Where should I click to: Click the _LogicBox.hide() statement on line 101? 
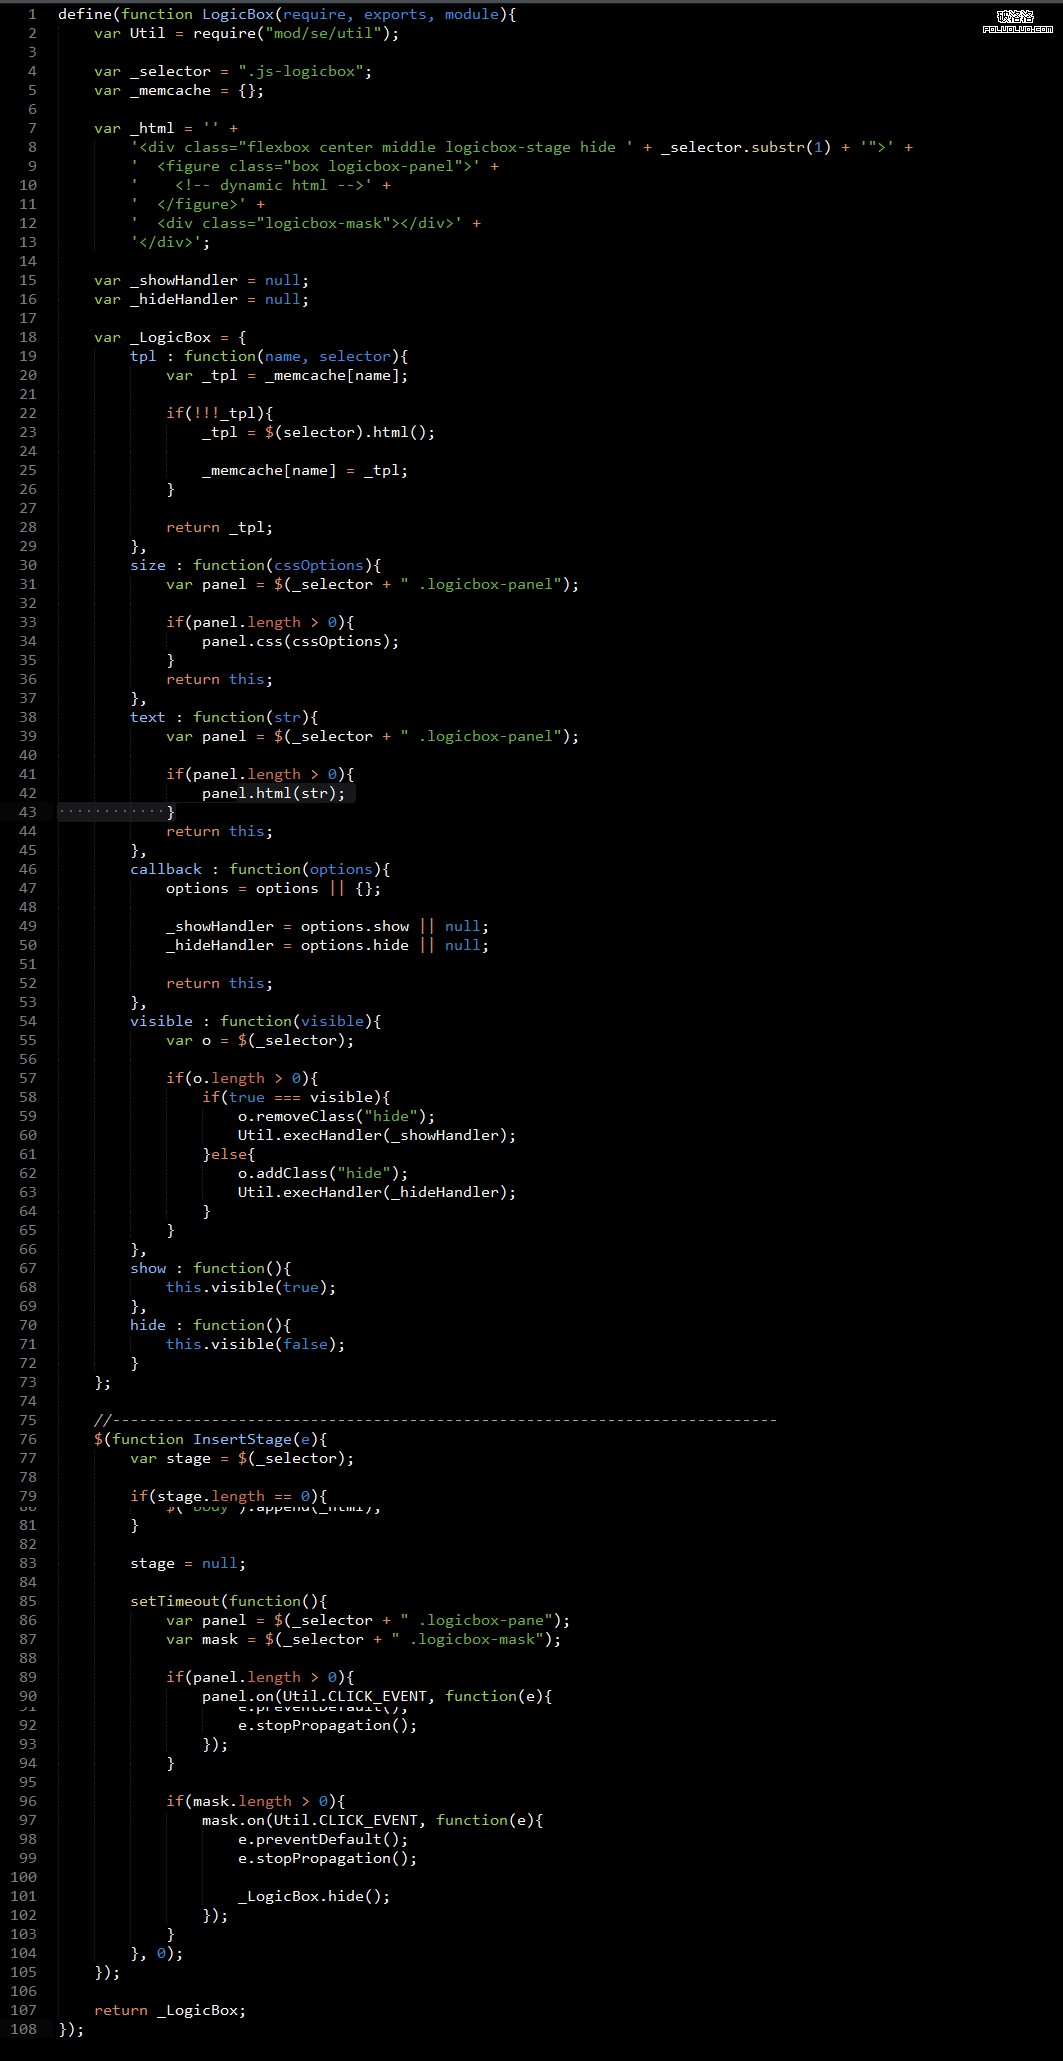pos(313,1896)
